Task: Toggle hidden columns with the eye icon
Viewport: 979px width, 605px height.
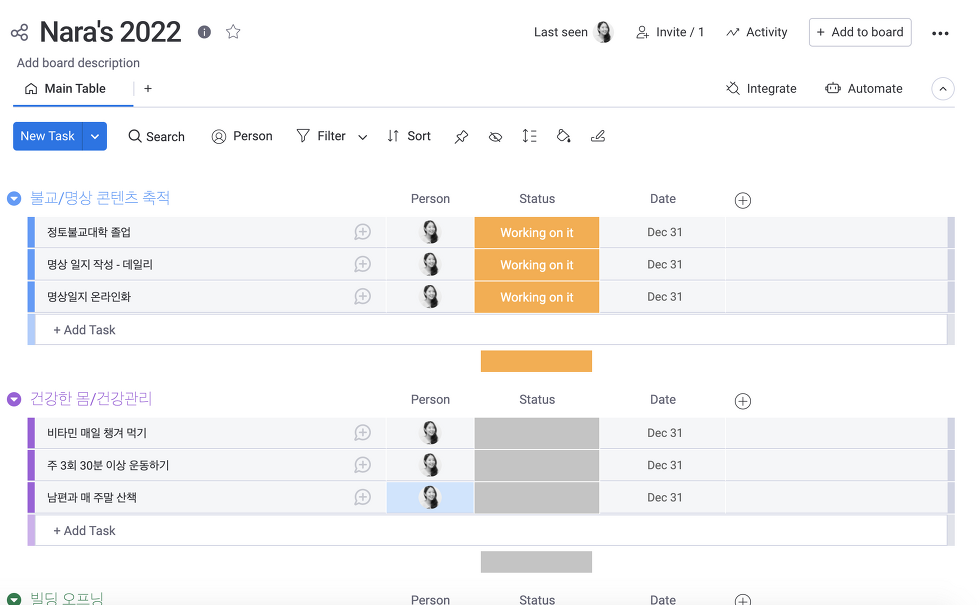Action: [x=495, y=137]
